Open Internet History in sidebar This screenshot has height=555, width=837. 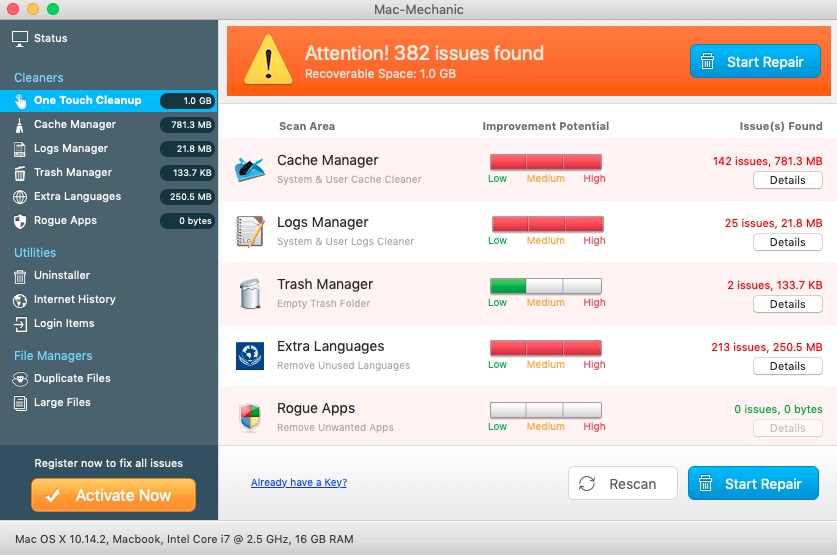click(74, 299)
